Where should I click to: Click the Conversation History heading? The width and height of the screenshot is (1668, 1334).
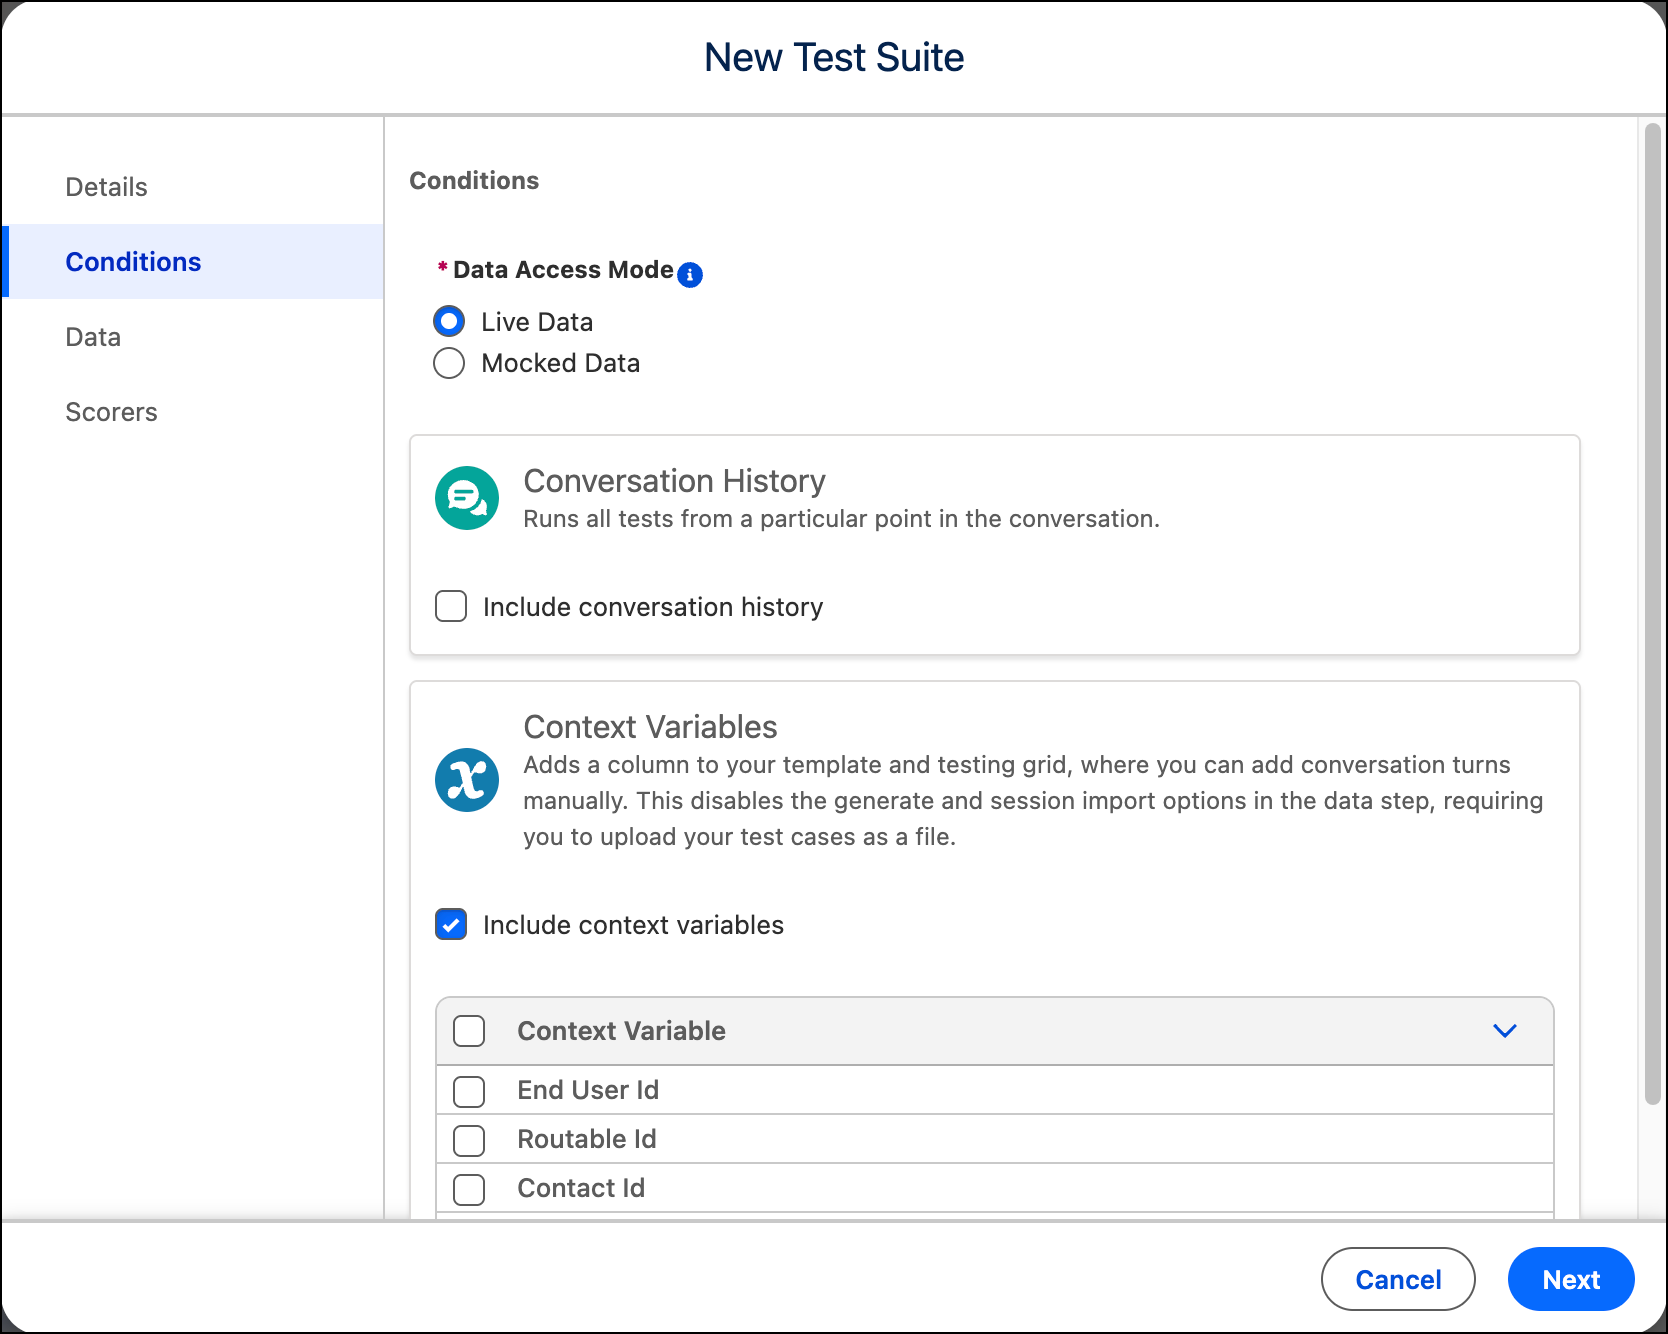[674, 481]
